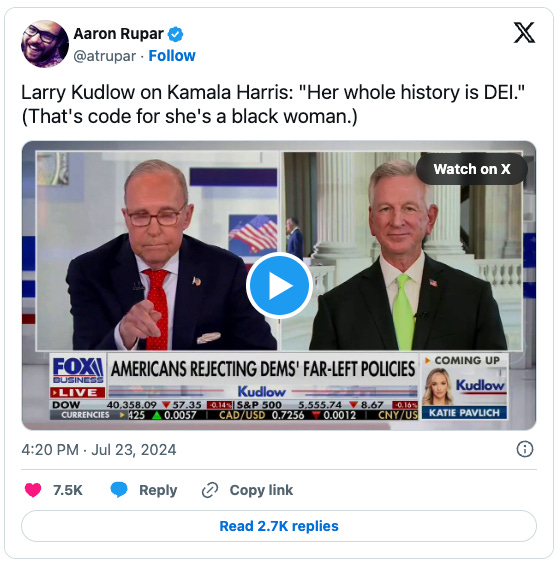
Task: Click the blue verified badge
Action: 176,34
